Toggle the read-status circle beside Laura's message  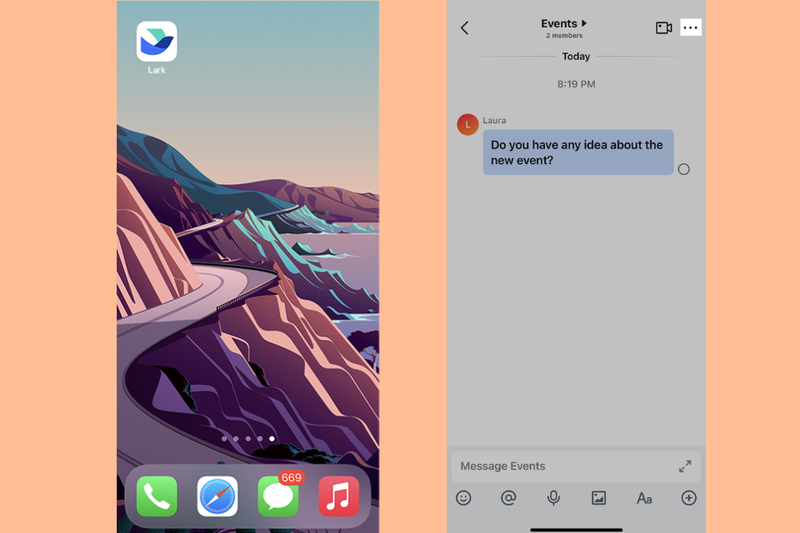click(x=684, y=169)
